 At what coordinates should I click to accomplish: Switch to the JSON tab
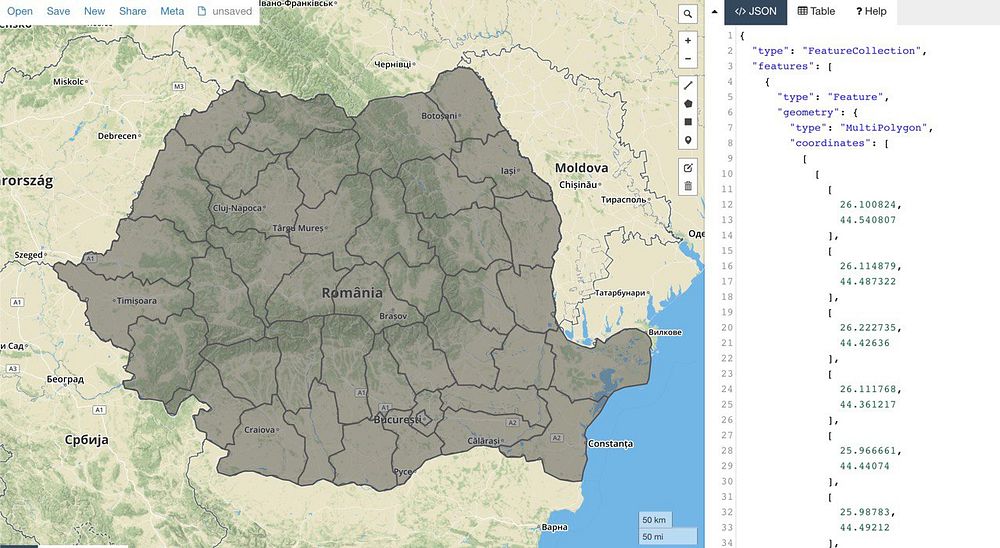click(x=756, y=11)
